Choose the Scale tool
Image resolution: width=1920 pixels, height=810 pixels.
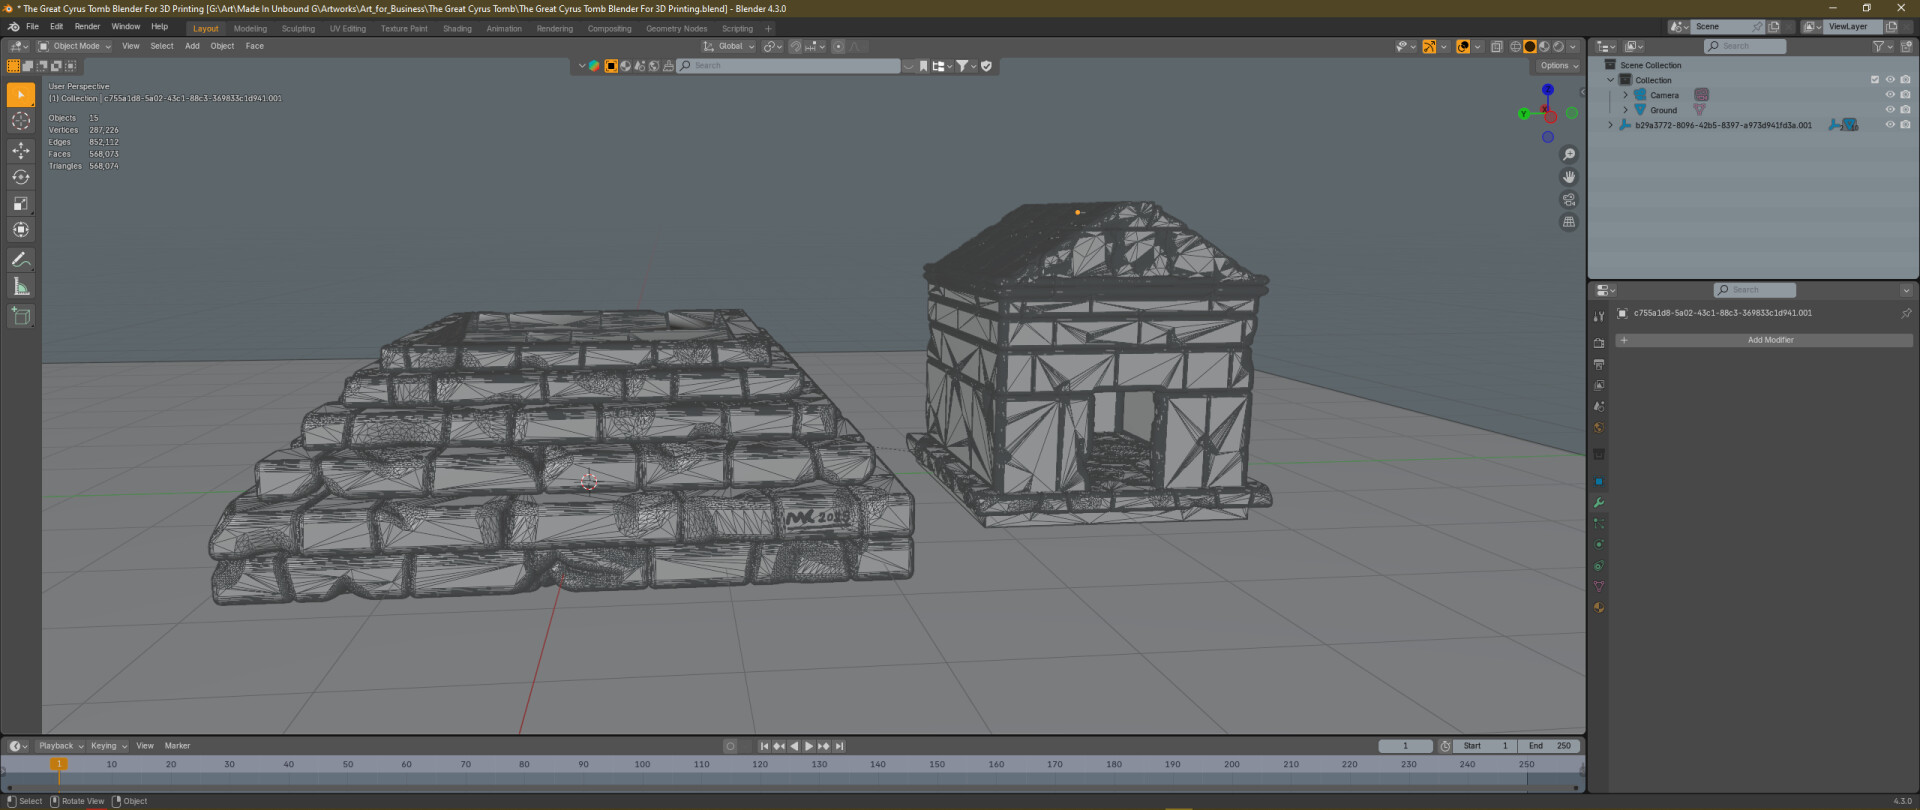coord(20,204)
